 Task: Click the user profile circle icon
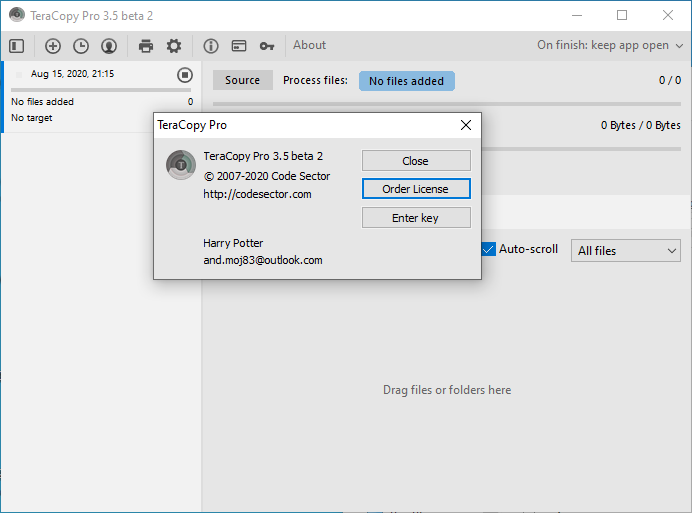(x=109, y=46)
